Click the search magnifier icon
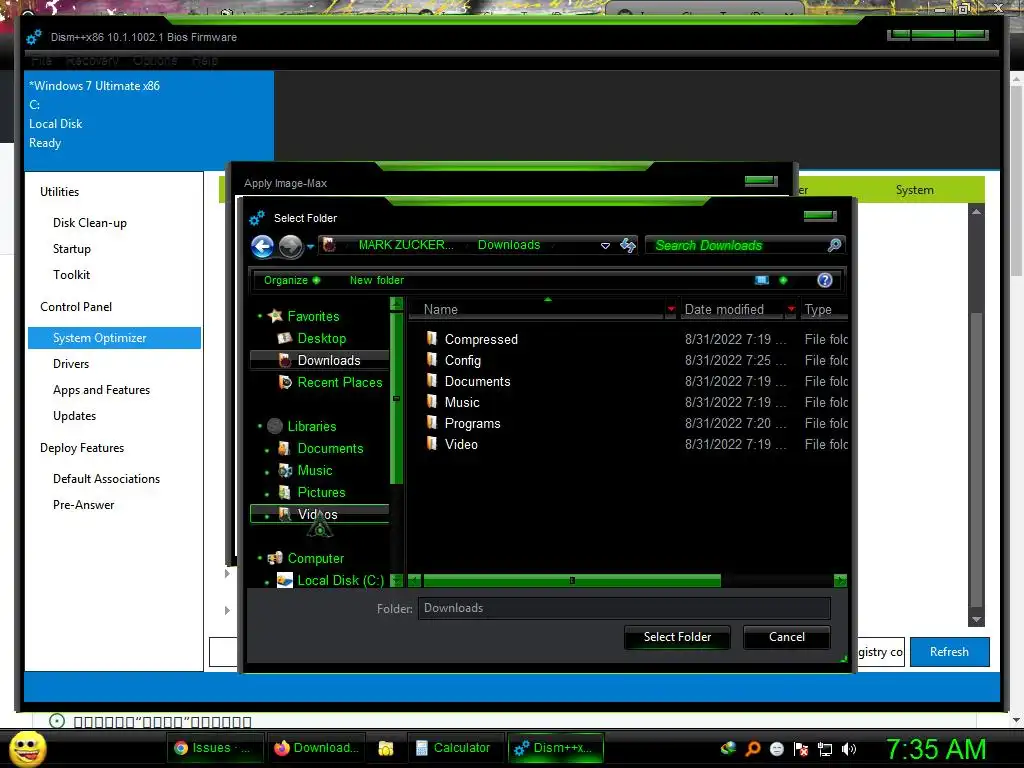 coord(834,246)
